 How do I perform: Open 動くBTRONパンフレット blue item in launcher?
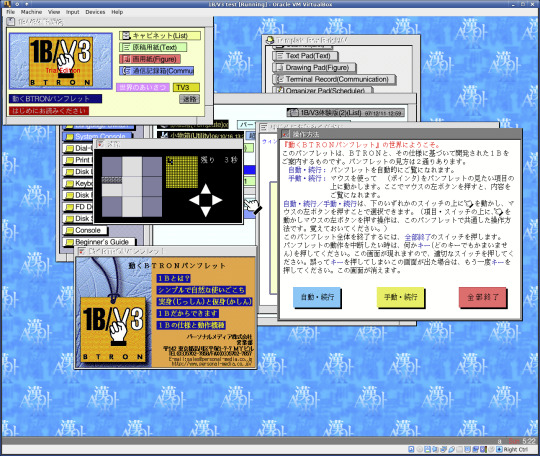[55, 99]
